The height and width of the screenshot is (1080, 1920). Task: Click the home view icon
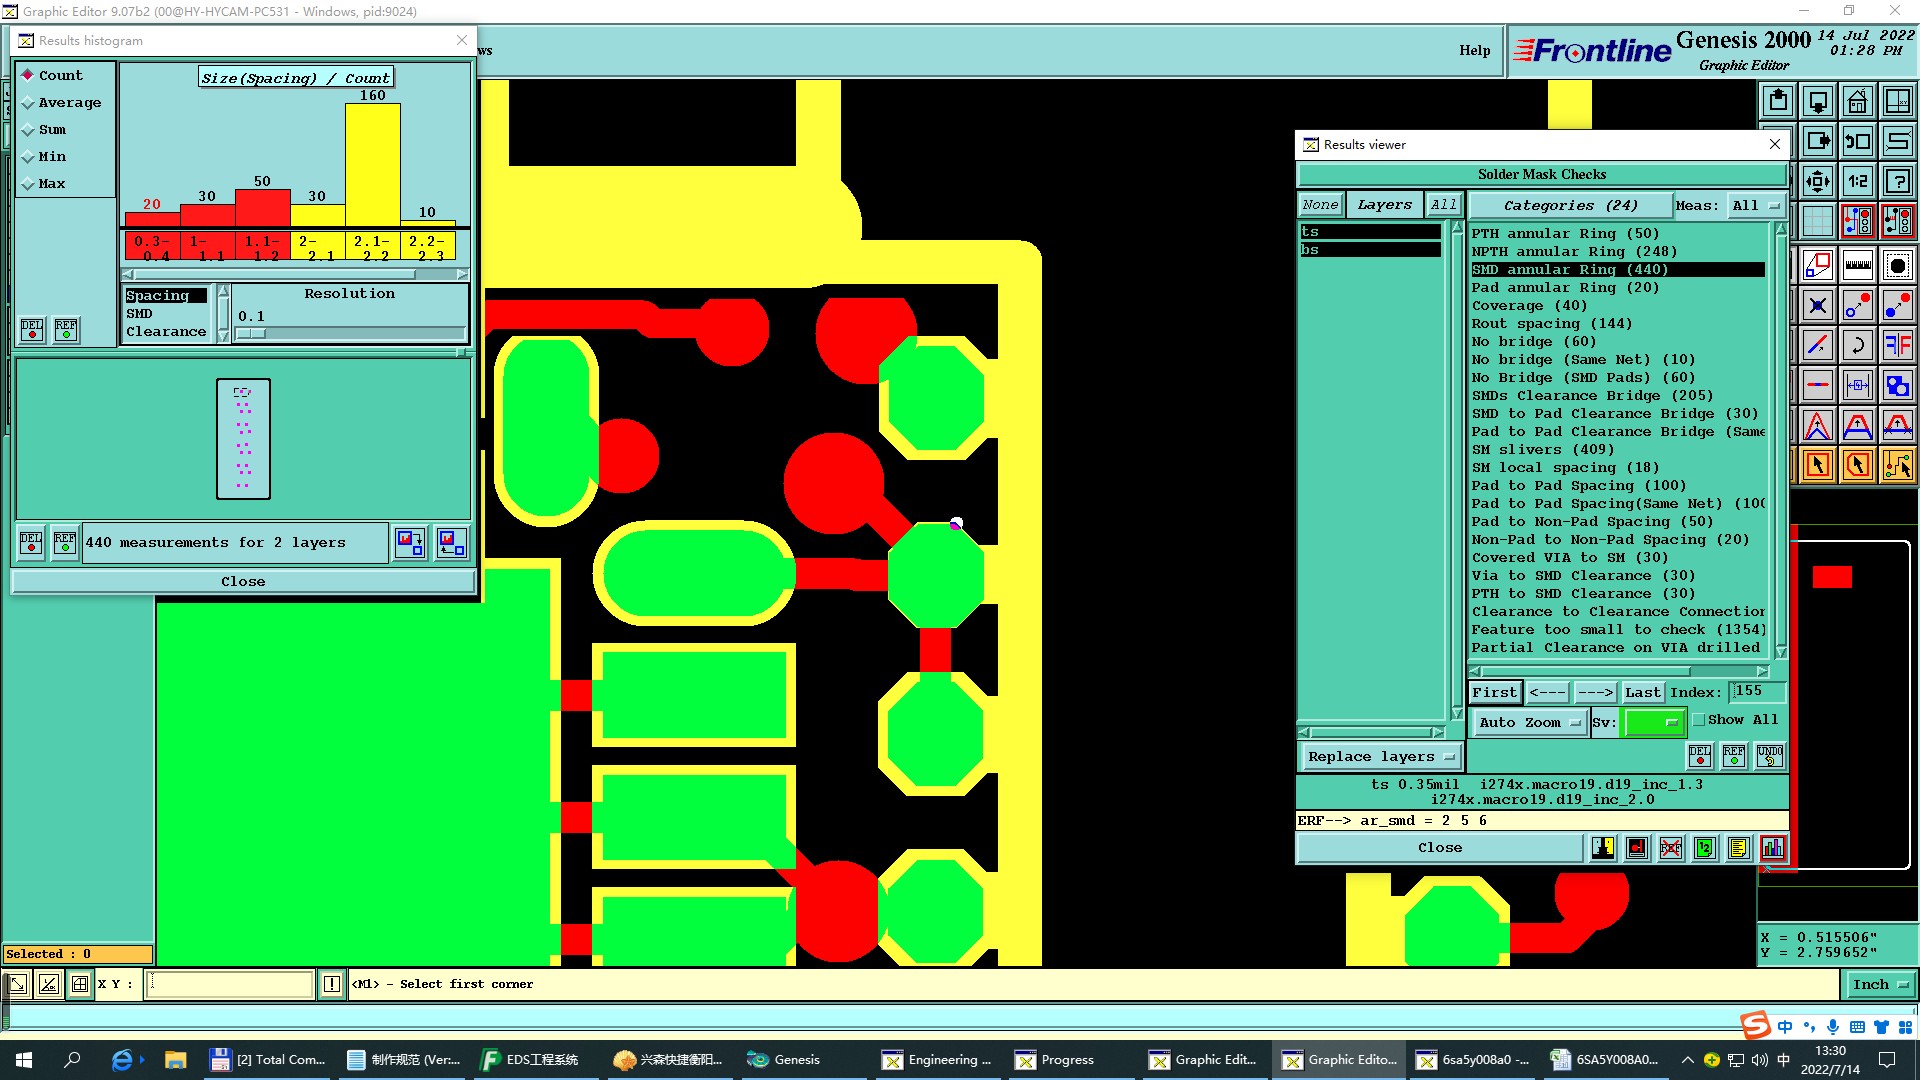pos(1858,101)
